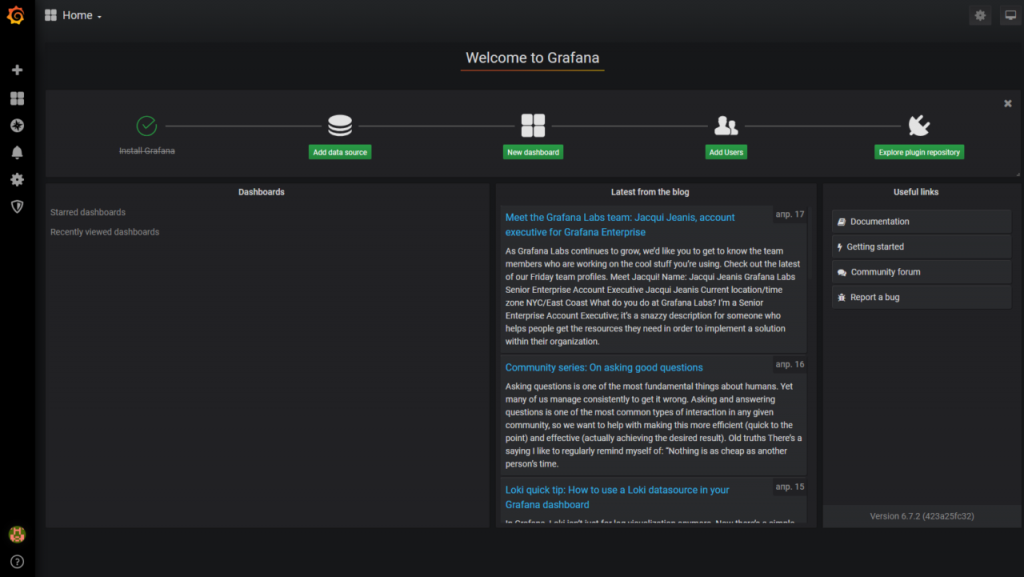Expand the Home dashboard dropdown
Image resolution: width=1024 pixels, height=577 pixels.
click(x=73, y=15)
